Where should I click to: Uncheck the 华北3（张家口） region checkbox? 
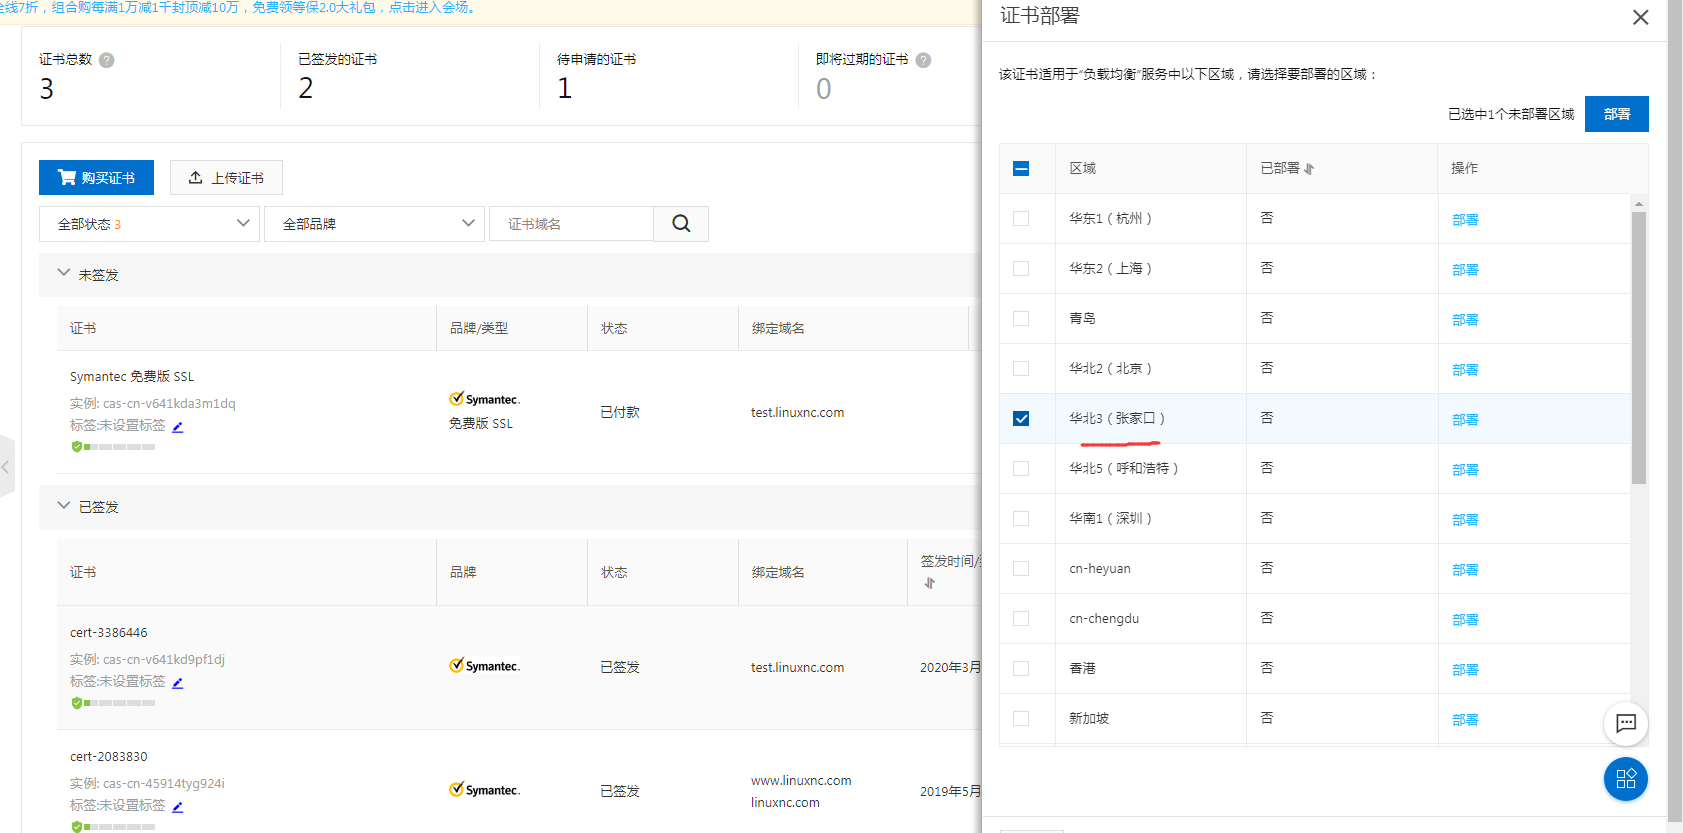pos(1021,418)
